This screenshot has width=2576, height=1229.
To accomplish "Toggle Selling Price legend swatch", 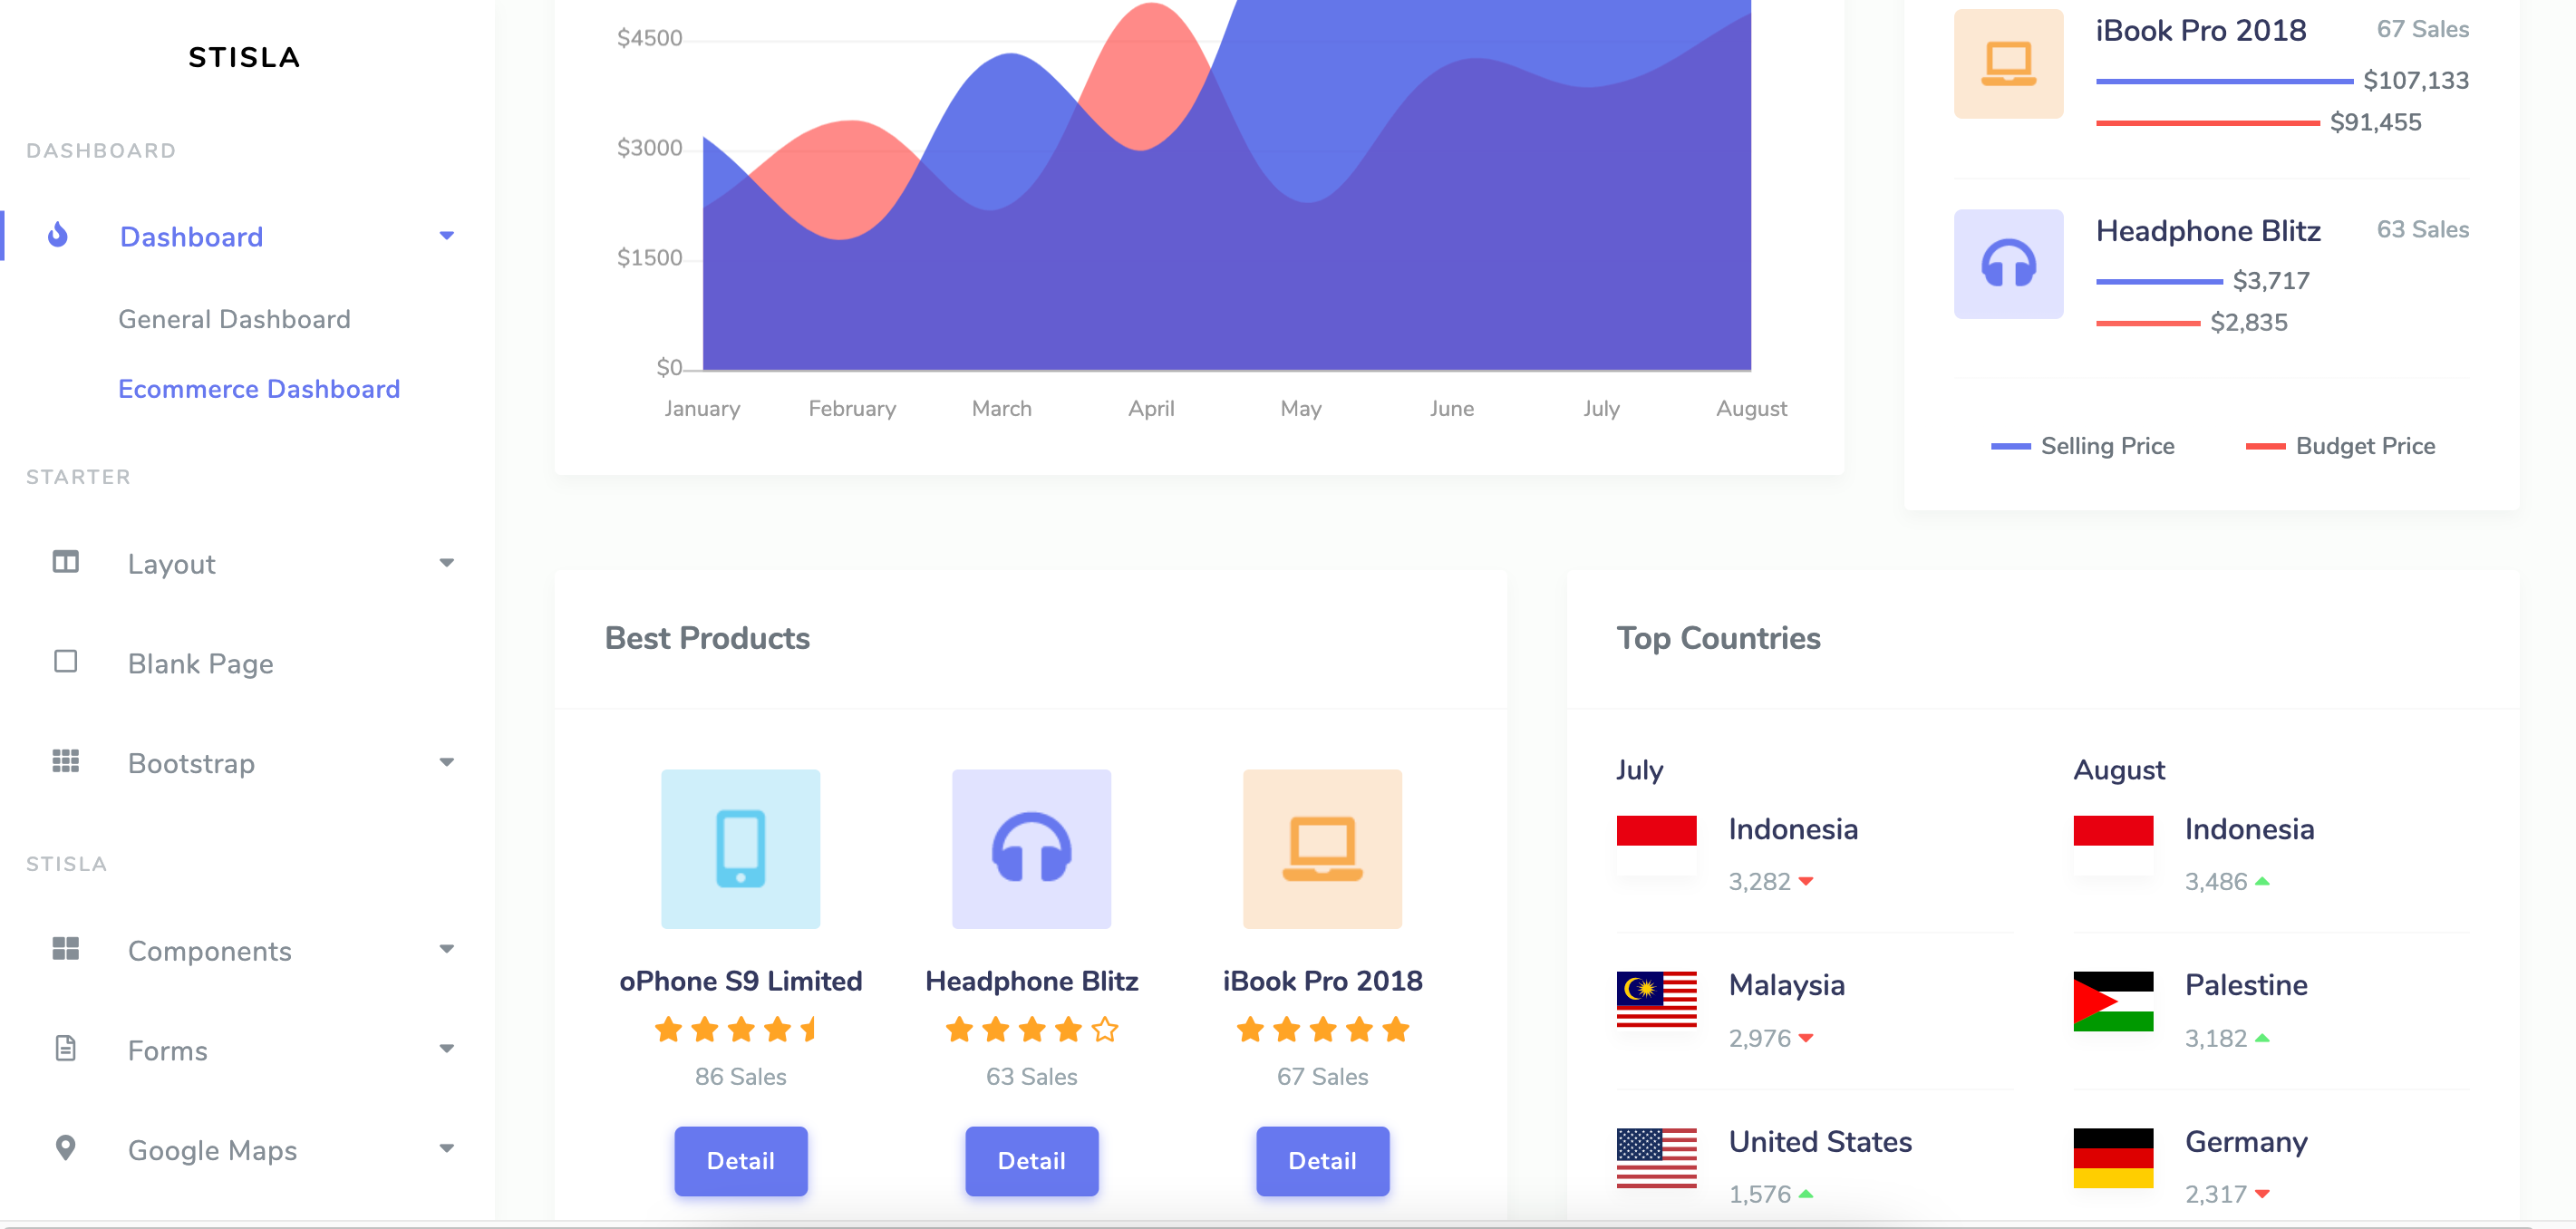I will point(2010,446).
